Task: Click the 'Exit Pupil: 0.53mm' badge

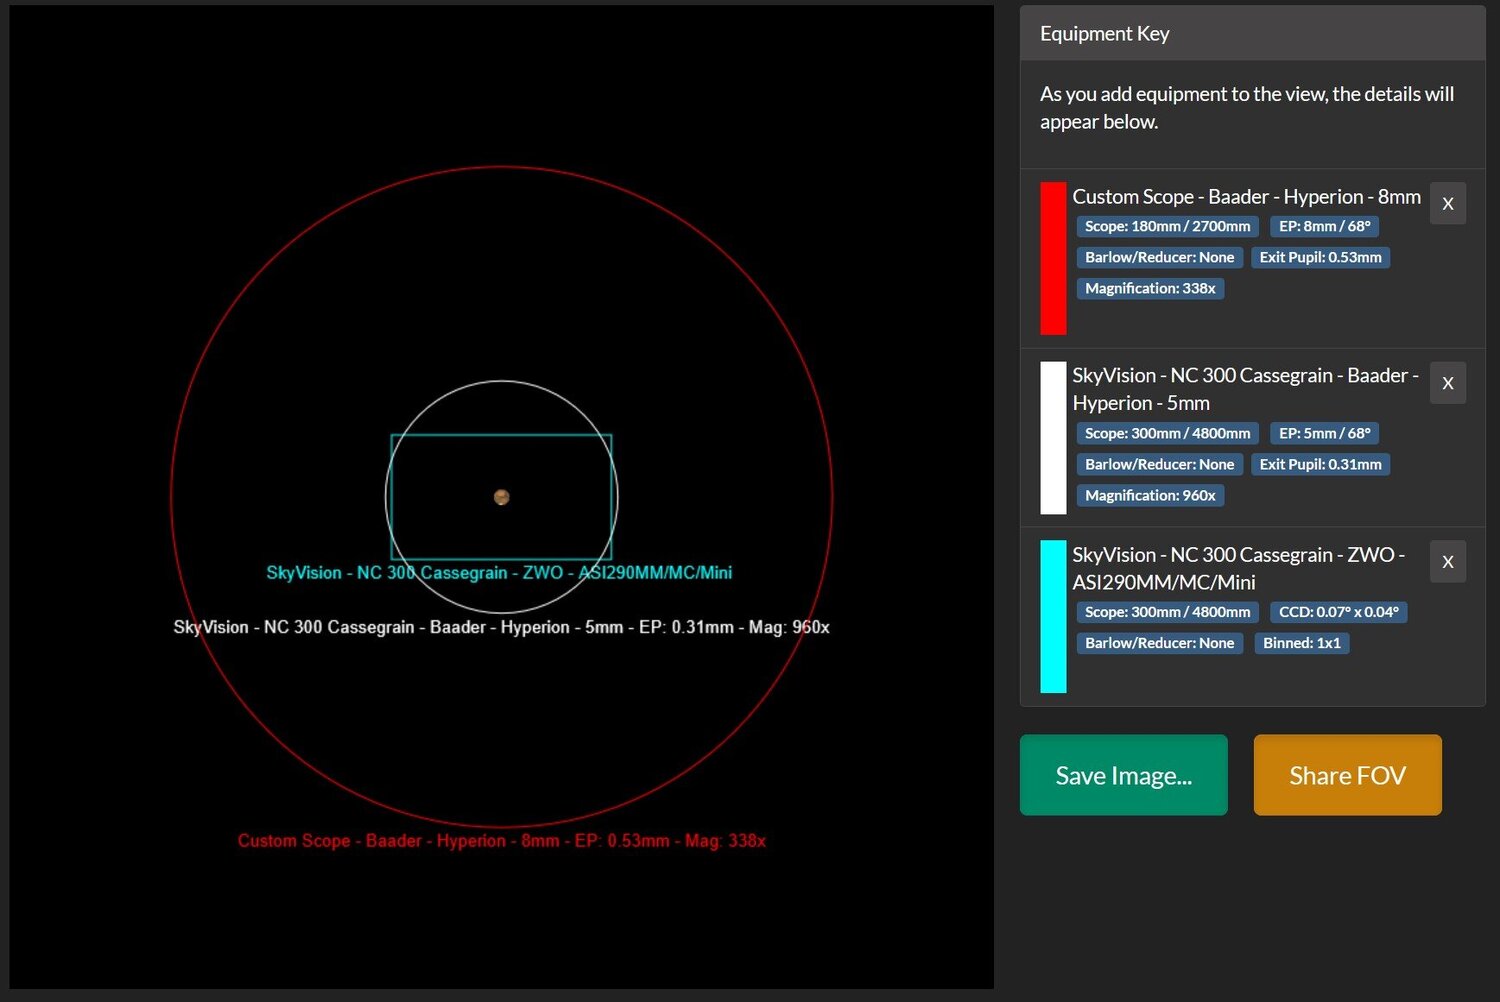Action: (1320, 258)
